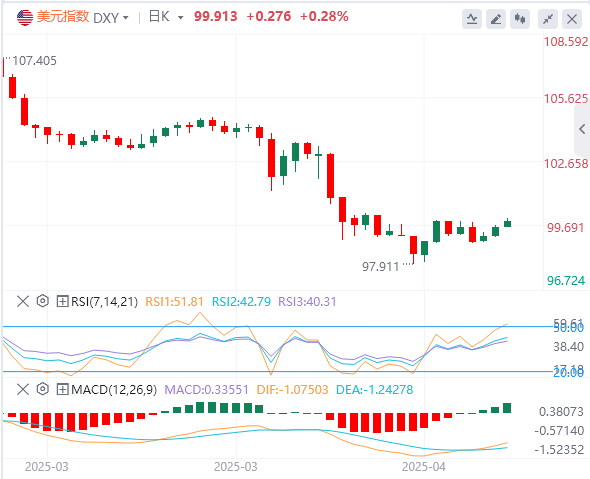
Task: Click the RSI2:42.79 value
Action: coord(241,302)
